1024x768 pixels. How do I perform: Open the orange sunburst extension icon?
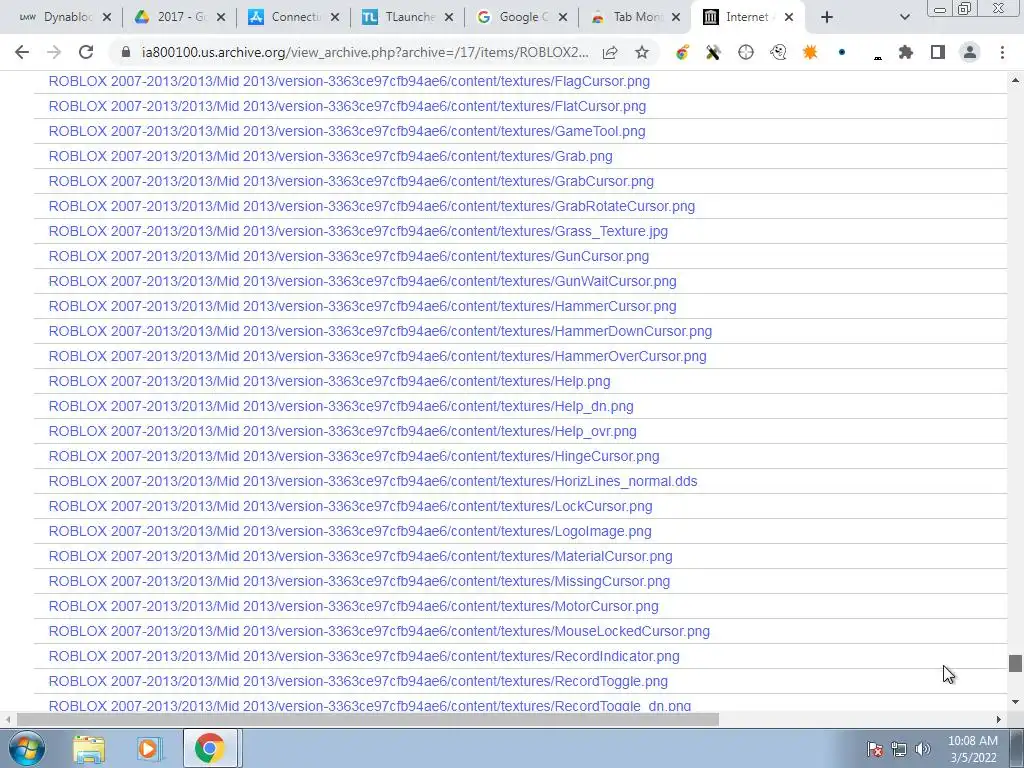click(x=810, y=52)
